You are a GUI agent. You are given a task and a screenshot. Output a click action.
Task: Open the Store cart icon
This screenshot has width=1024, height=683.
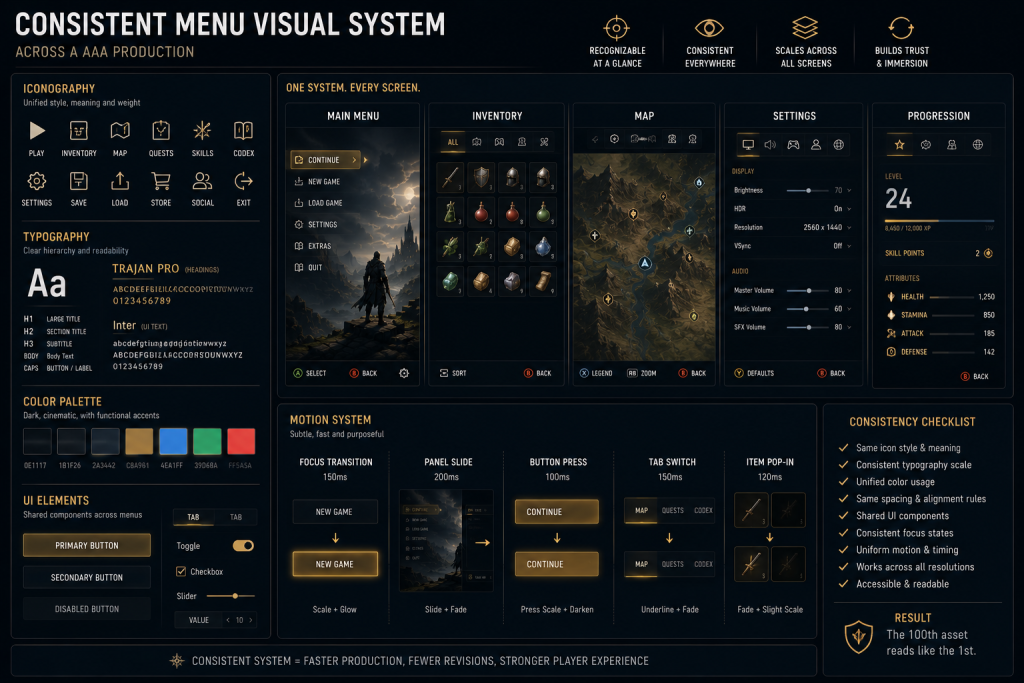[161, 181]
